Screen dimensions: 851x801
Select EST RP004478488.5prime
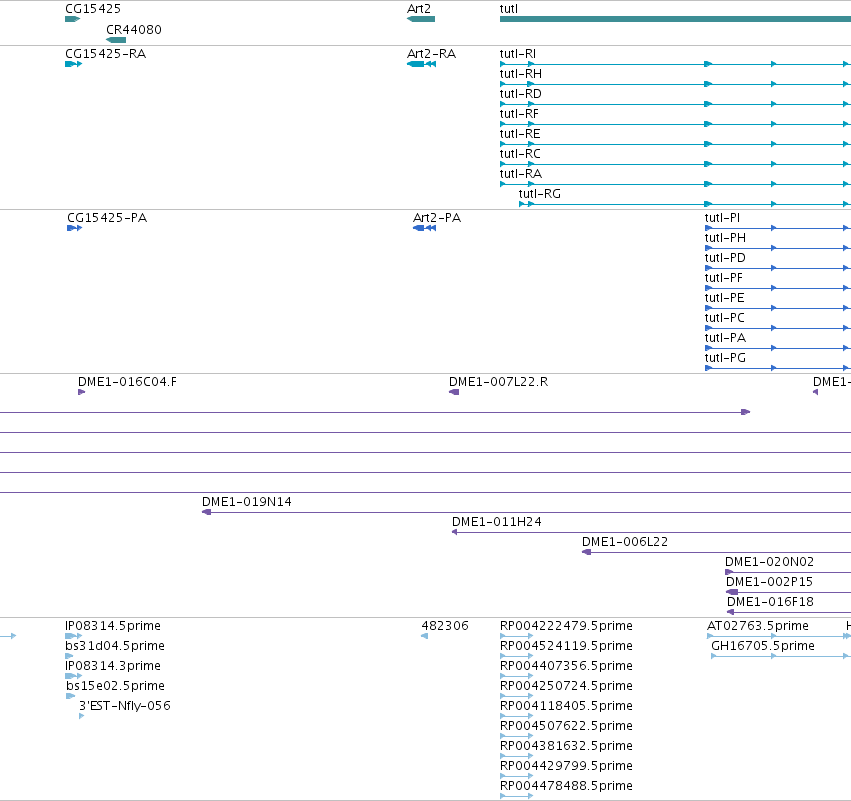566,786
